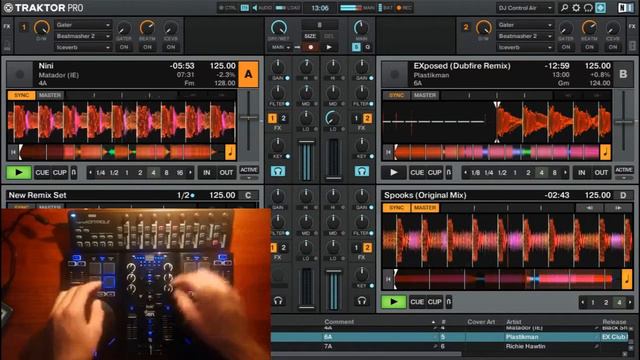Open Iceverb dropdown in FX unit 2
This screenshot has height=360, width=640.
click(x=525, y=47)
